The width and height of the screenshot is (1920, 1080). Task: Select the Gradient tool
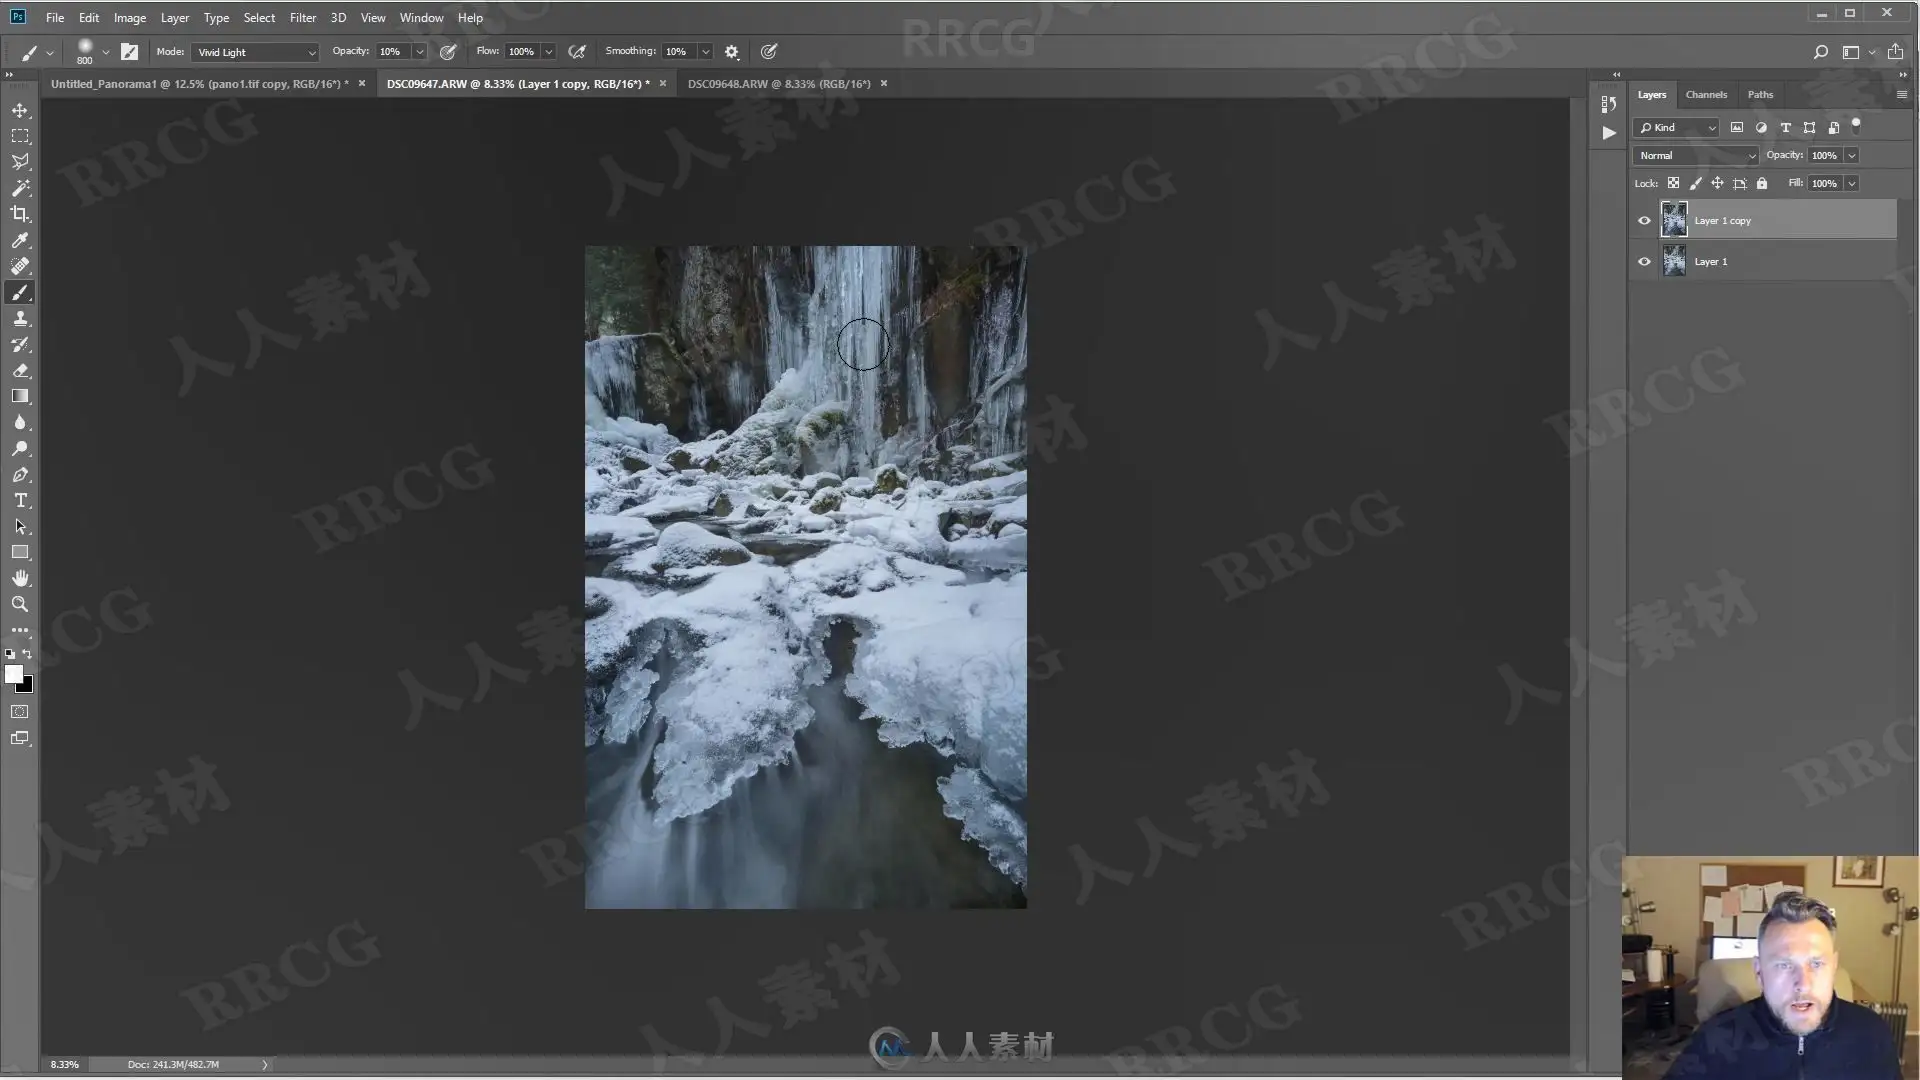20,396
